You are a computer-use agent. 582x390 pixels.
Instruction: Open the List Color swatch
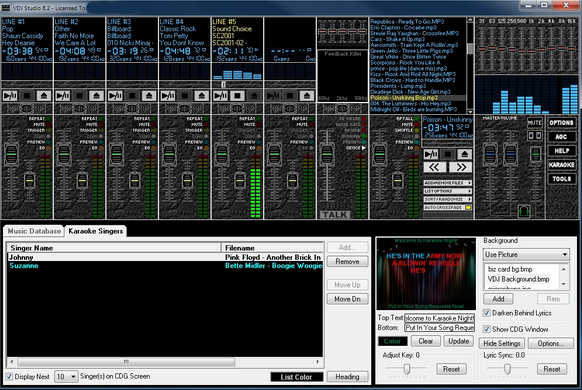(x=296, y=377)
